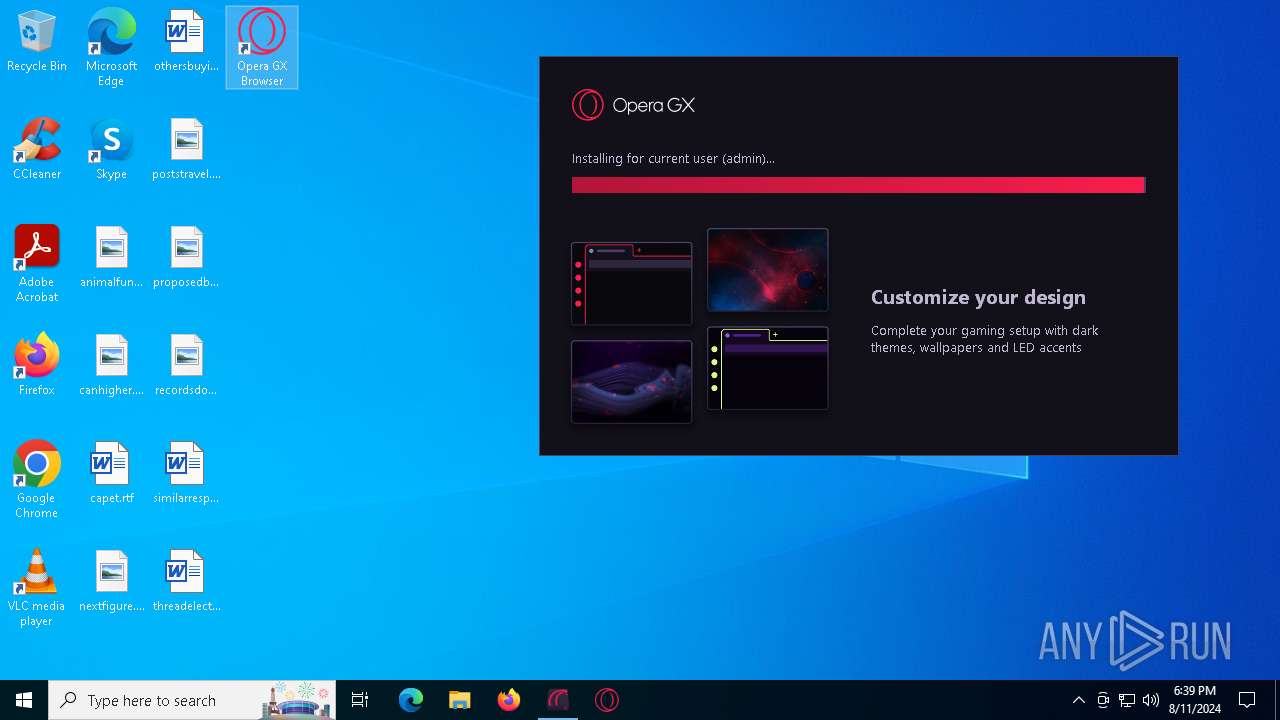This screenshot has height=720, width=1280.
Task: Click the Opera GX logo in installer
Action: (x=633, y=105)
